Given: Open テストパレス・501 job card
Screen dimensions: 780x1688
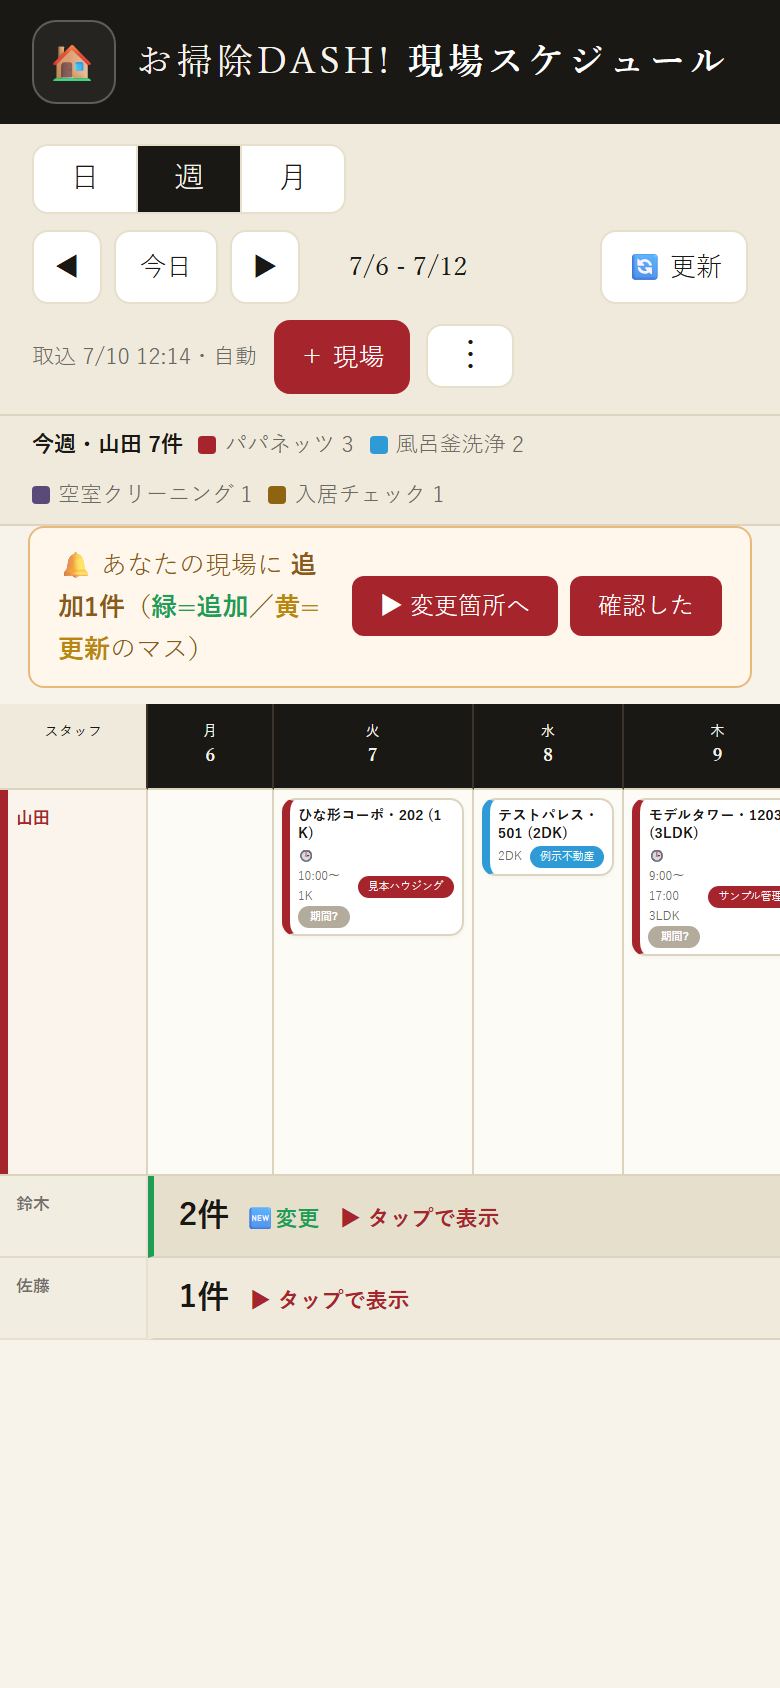Looking at the screenshot, I should click(x=548, y=837).
